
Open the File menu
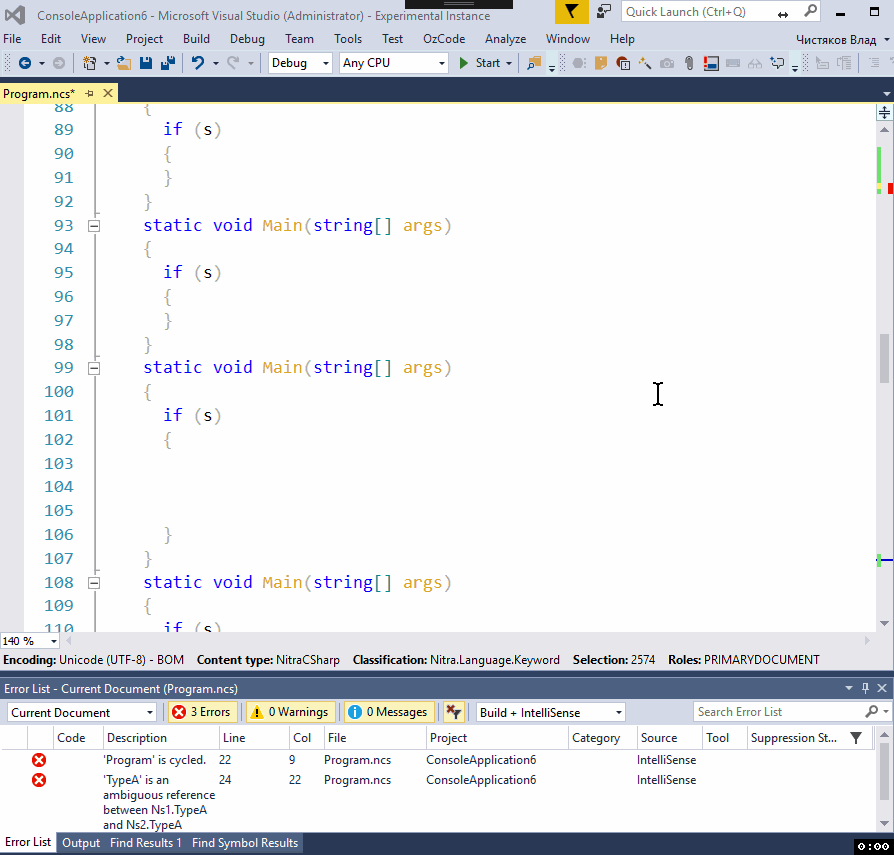pos(12,39)
